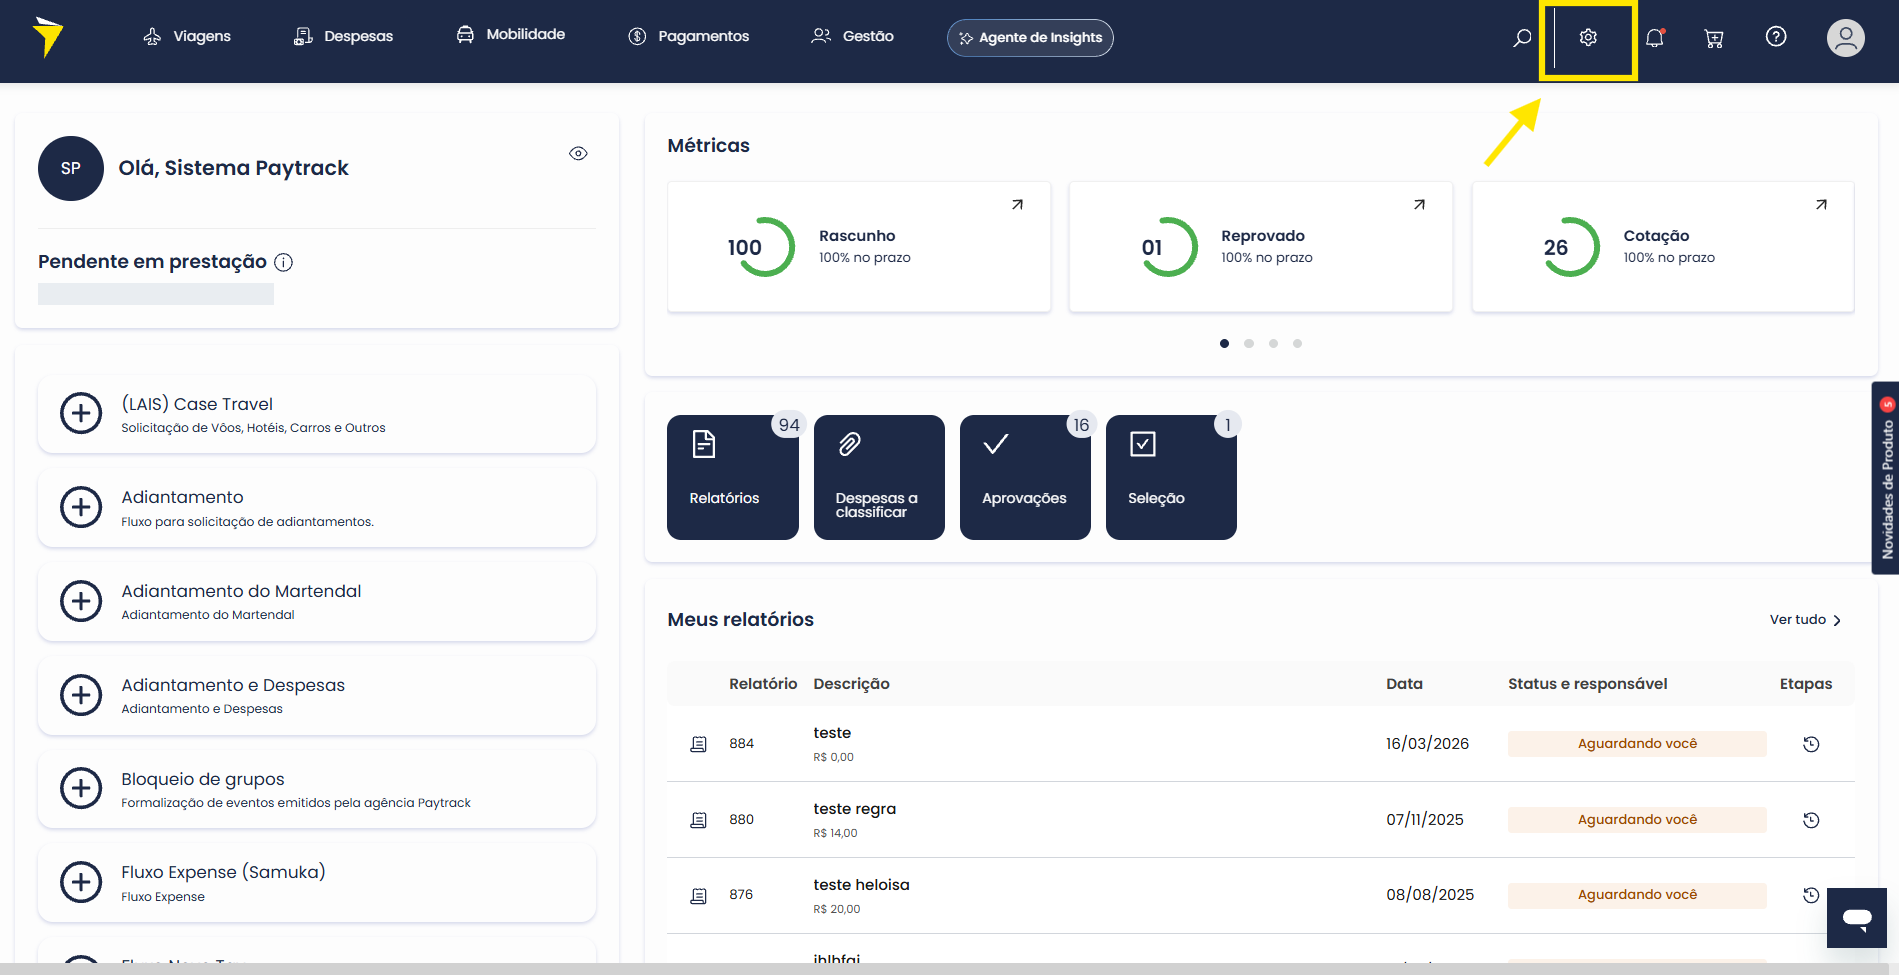1899x975 pixels.
Task: Open the help question mark icon
Action: pos(1776,37)
